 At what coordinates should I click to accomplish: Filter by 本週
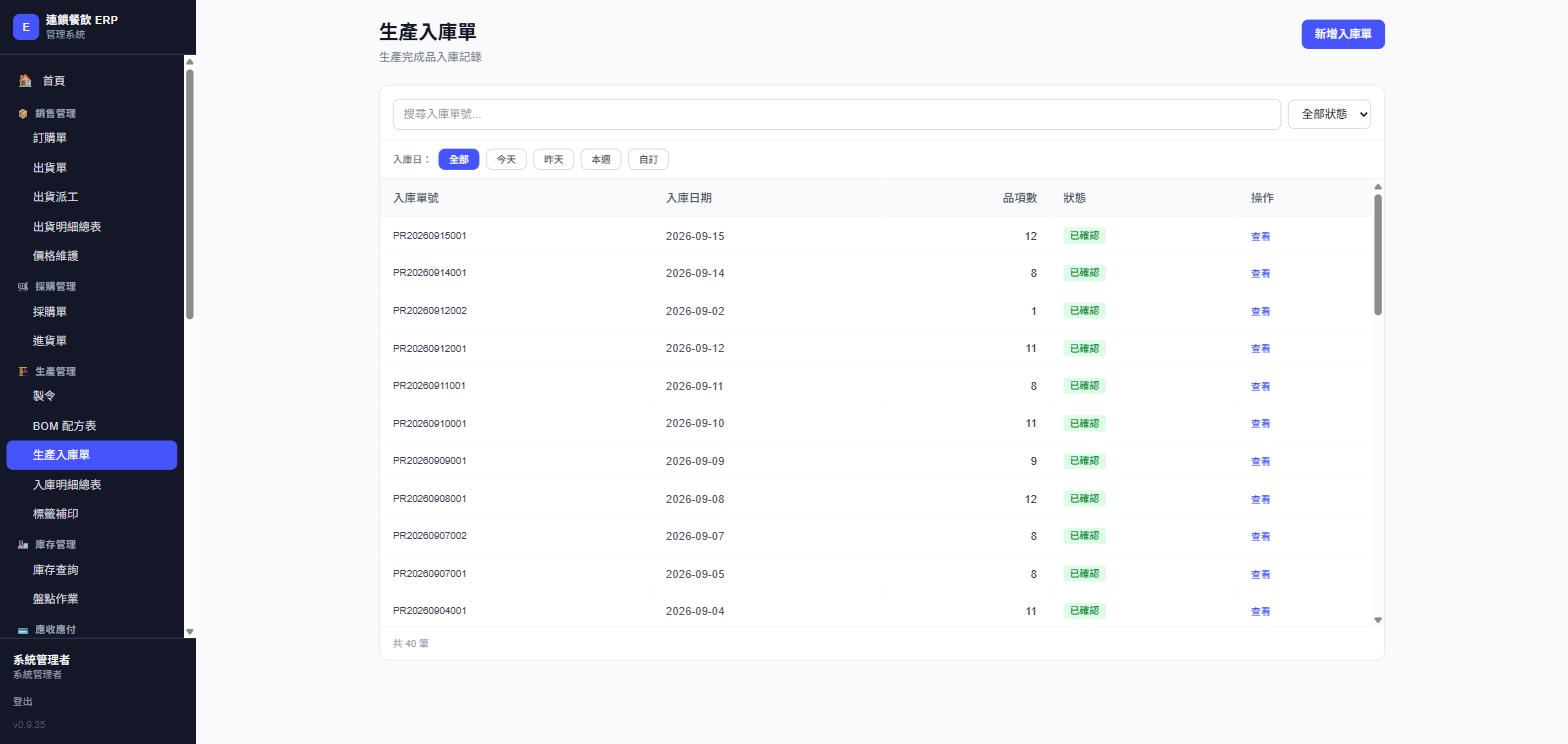tap(601, 160)
